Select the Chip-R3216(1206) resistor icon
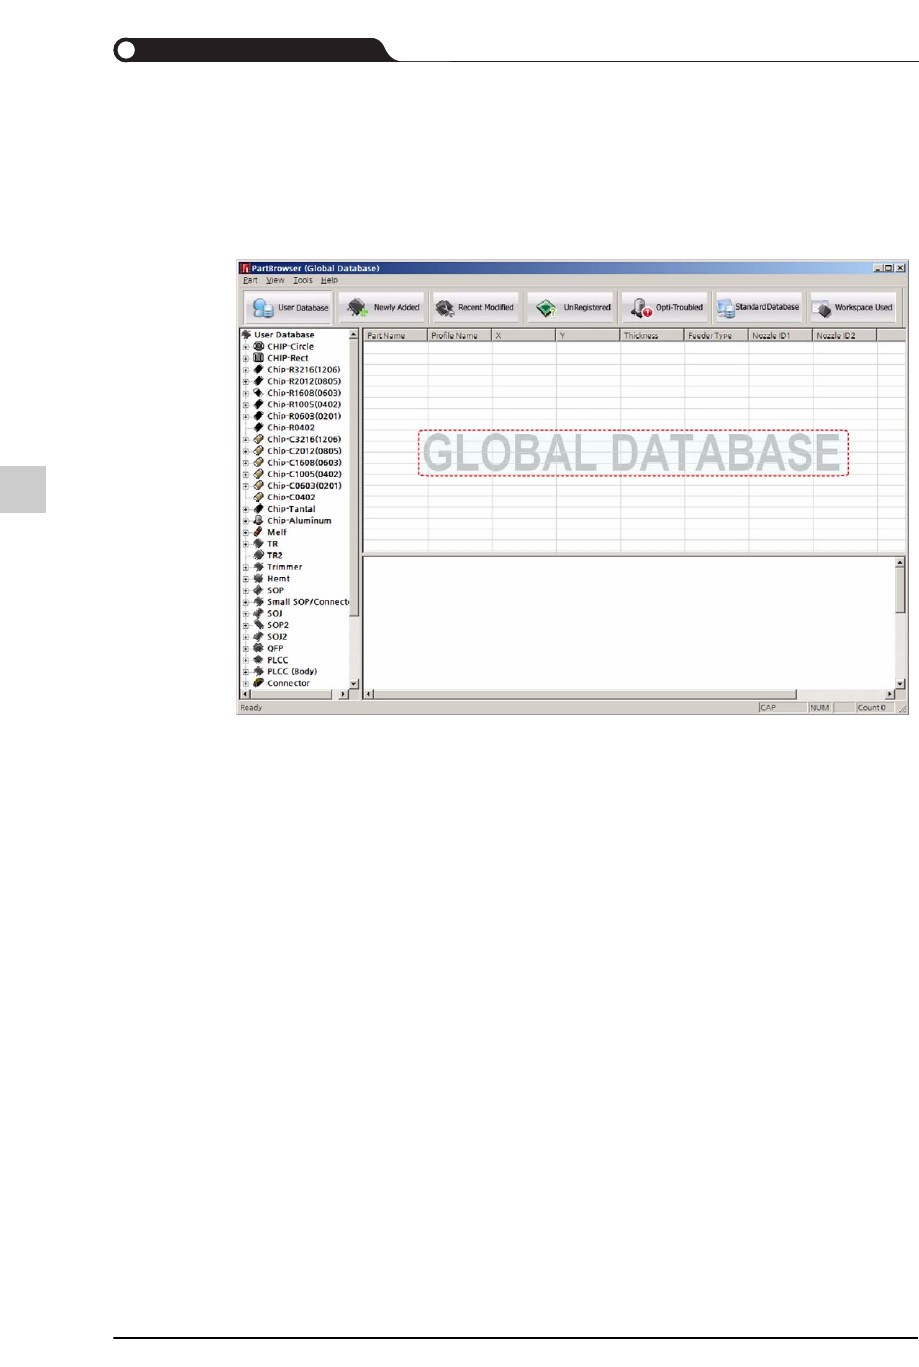The height and width of the screenshot is (1367, 919). [259, 369]
